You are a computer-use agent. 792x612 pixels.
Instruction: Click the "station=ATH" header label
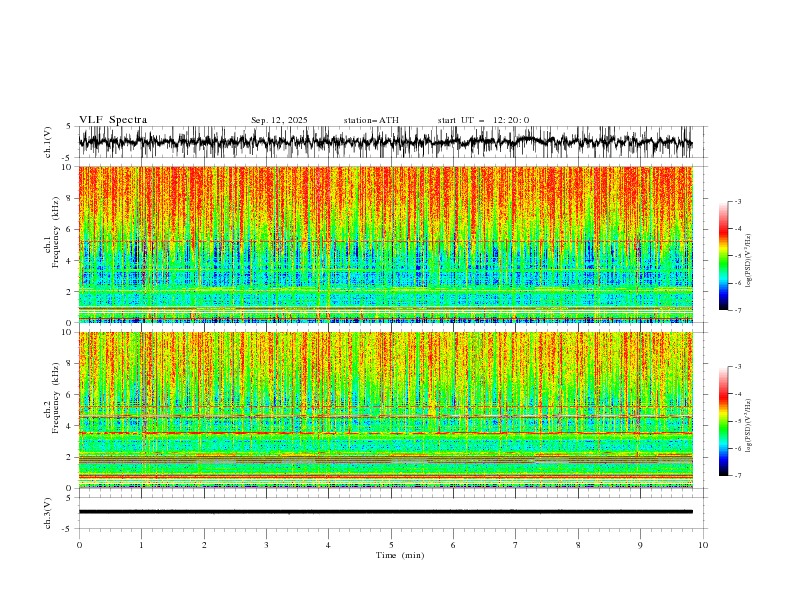click(x=371, y=120)
